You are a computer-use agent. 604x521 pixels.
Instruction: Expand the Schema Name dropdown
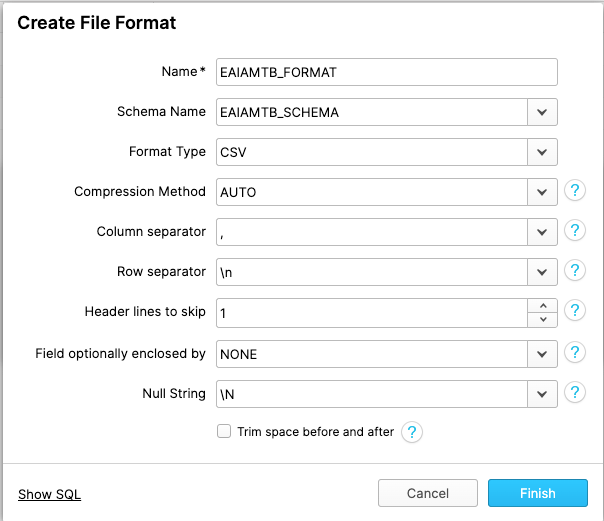point(542,112)
